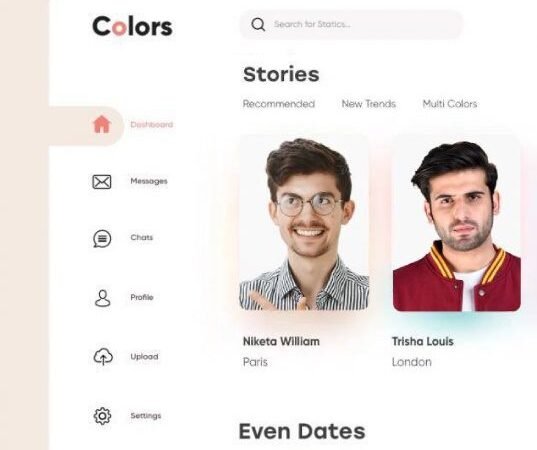Click the Even Dates heading
This screenshot has width=537, height=450.
click(x=302, y=431)
